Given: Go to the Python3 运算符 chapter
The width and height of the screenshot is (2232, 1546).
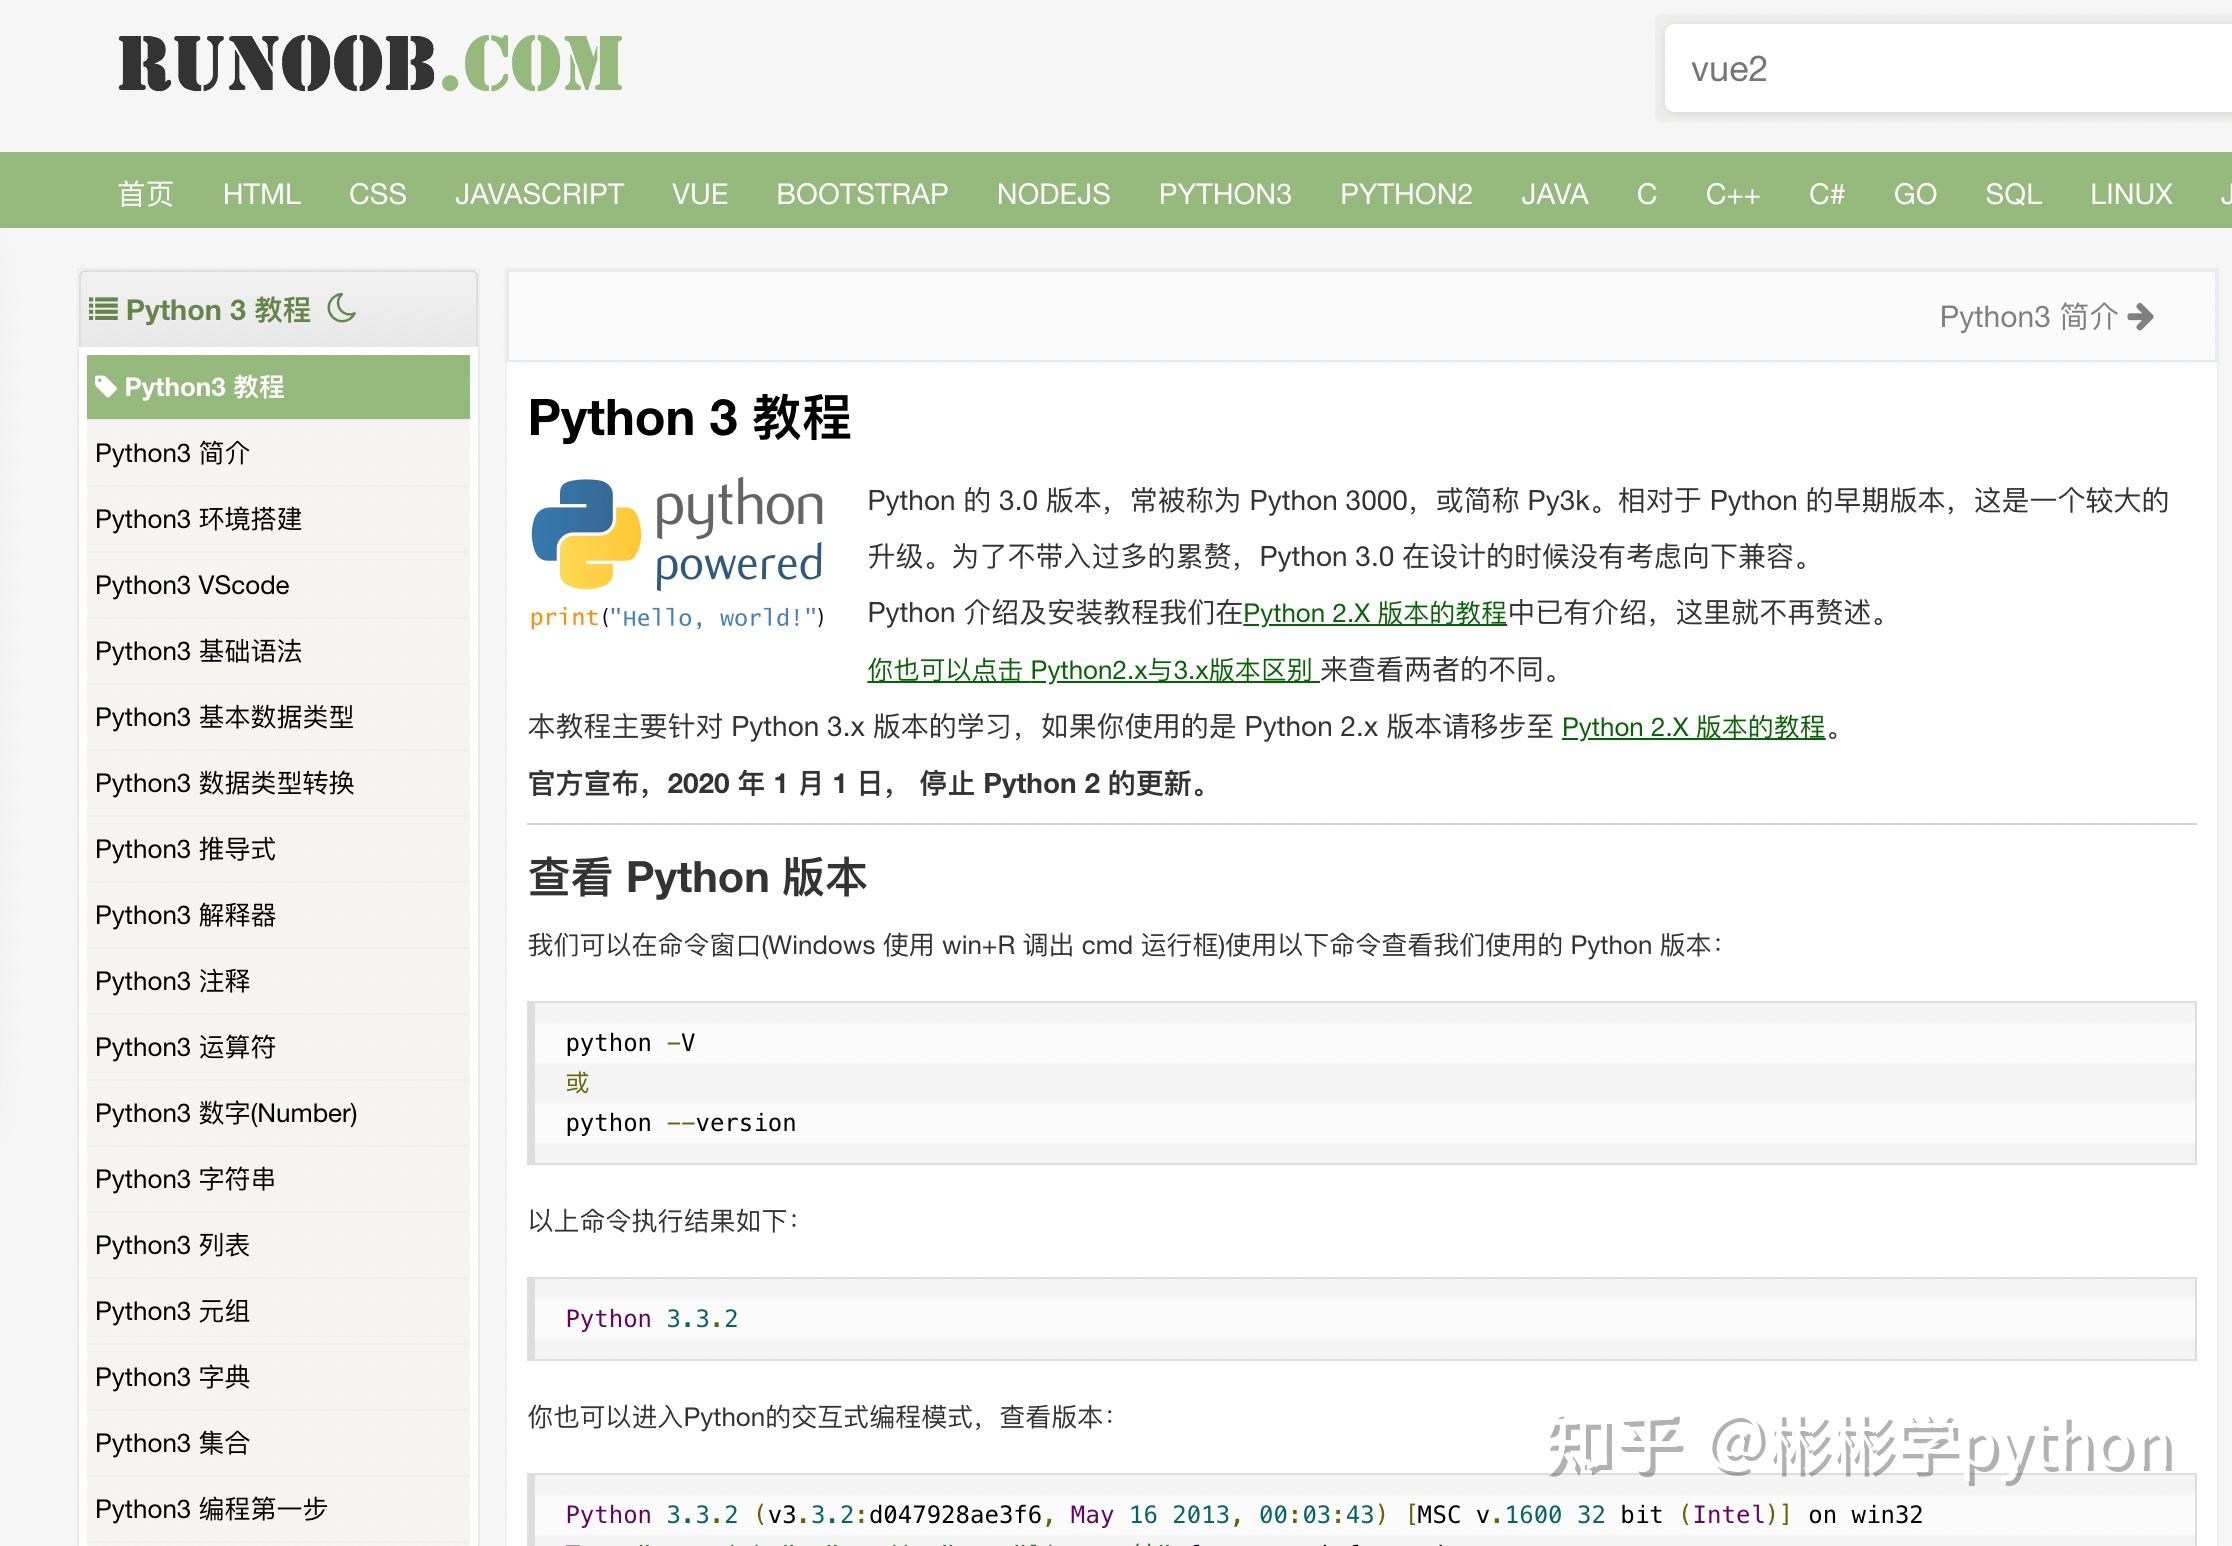Looking at the screenshot, I should click(x=185, y=1047).
